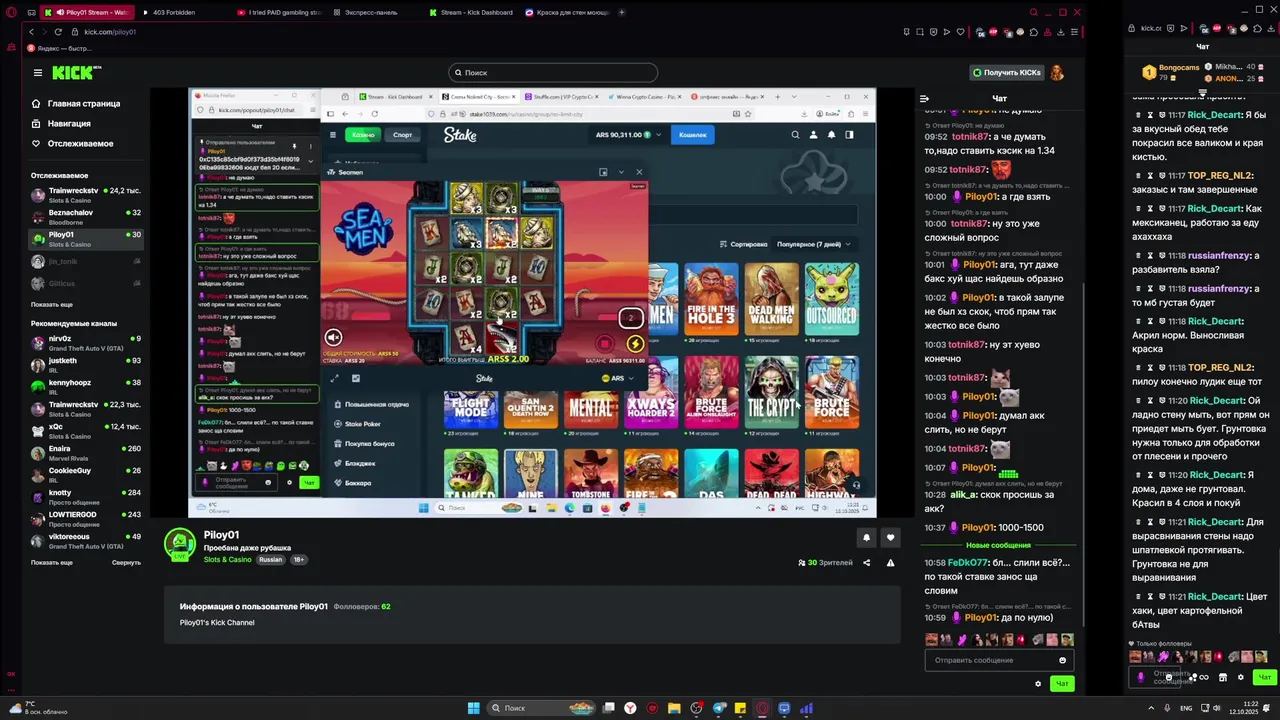The image size is (1280, 720).
Task: Open Telegram from the taskbar
Action: point(718,708)
